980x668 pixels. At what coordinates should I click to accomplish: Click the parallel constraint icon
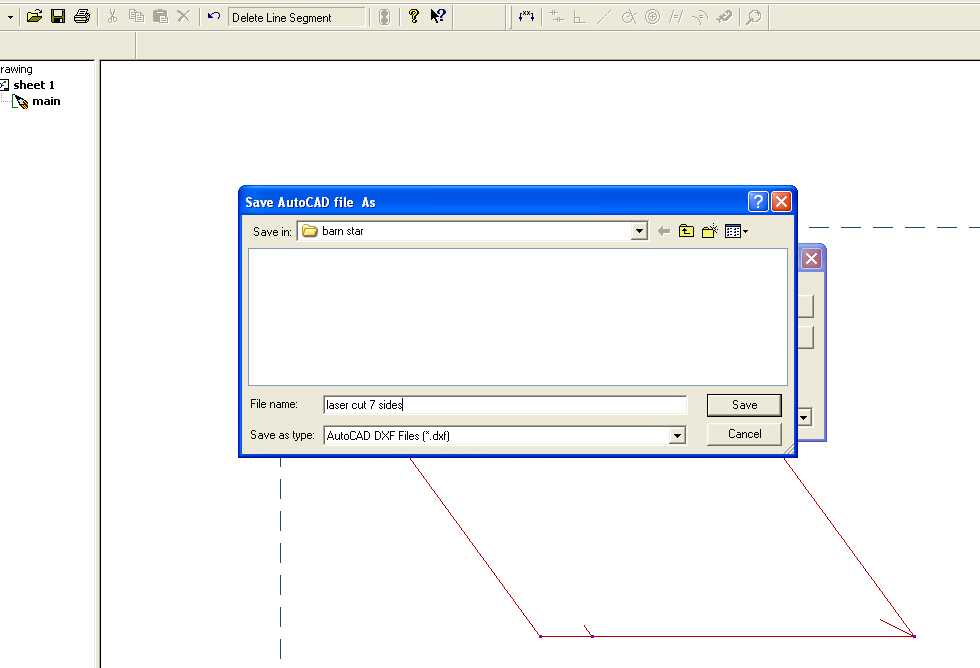tap(676, 17)
